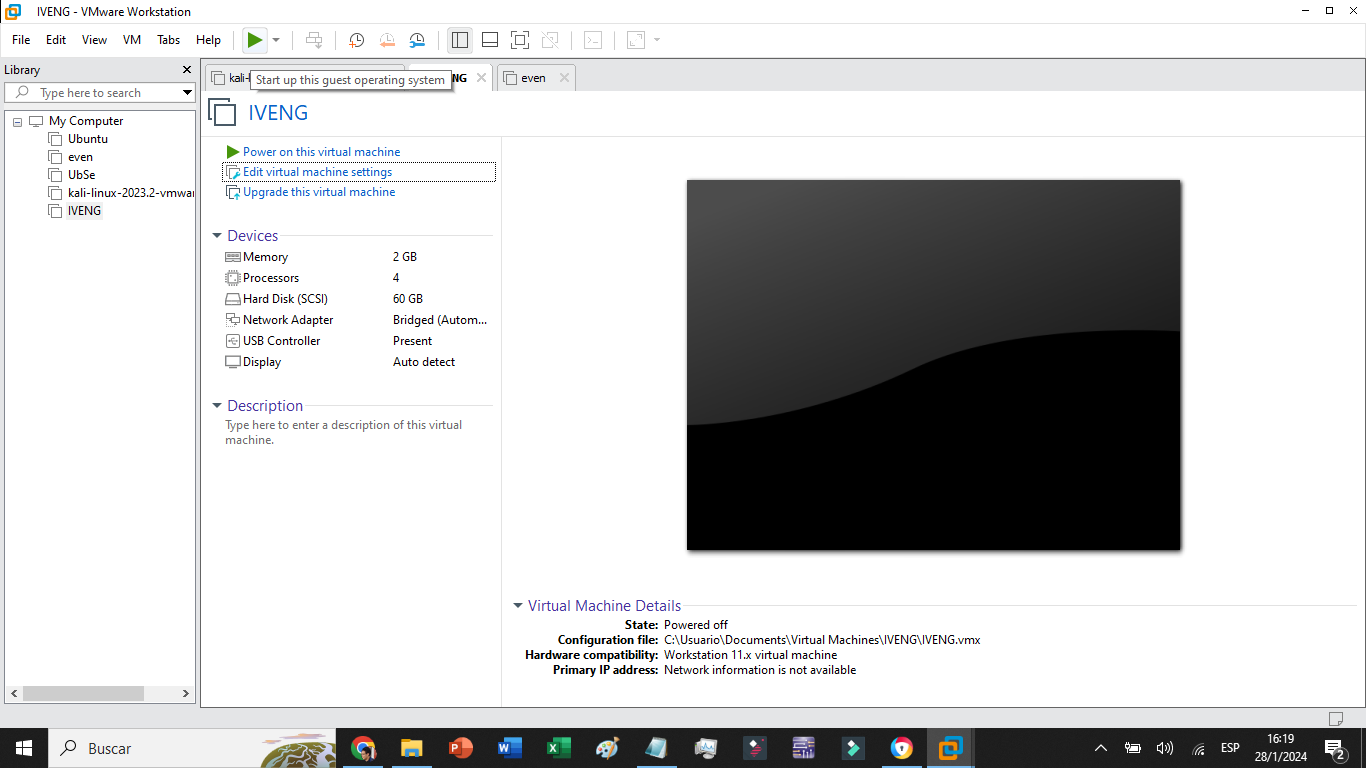Open Excel from the taskbar
The width and height of the screenshot is (1366, 768).
point(558,748)
